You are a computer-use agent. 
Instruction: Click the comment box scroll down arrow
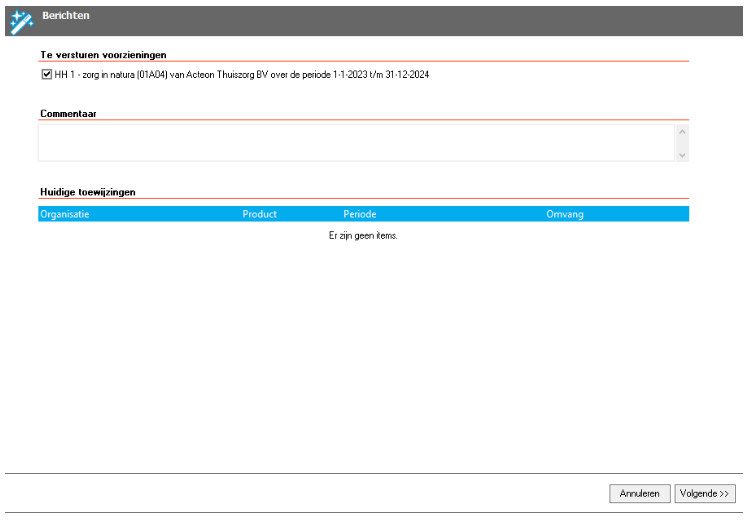point(682,154)
